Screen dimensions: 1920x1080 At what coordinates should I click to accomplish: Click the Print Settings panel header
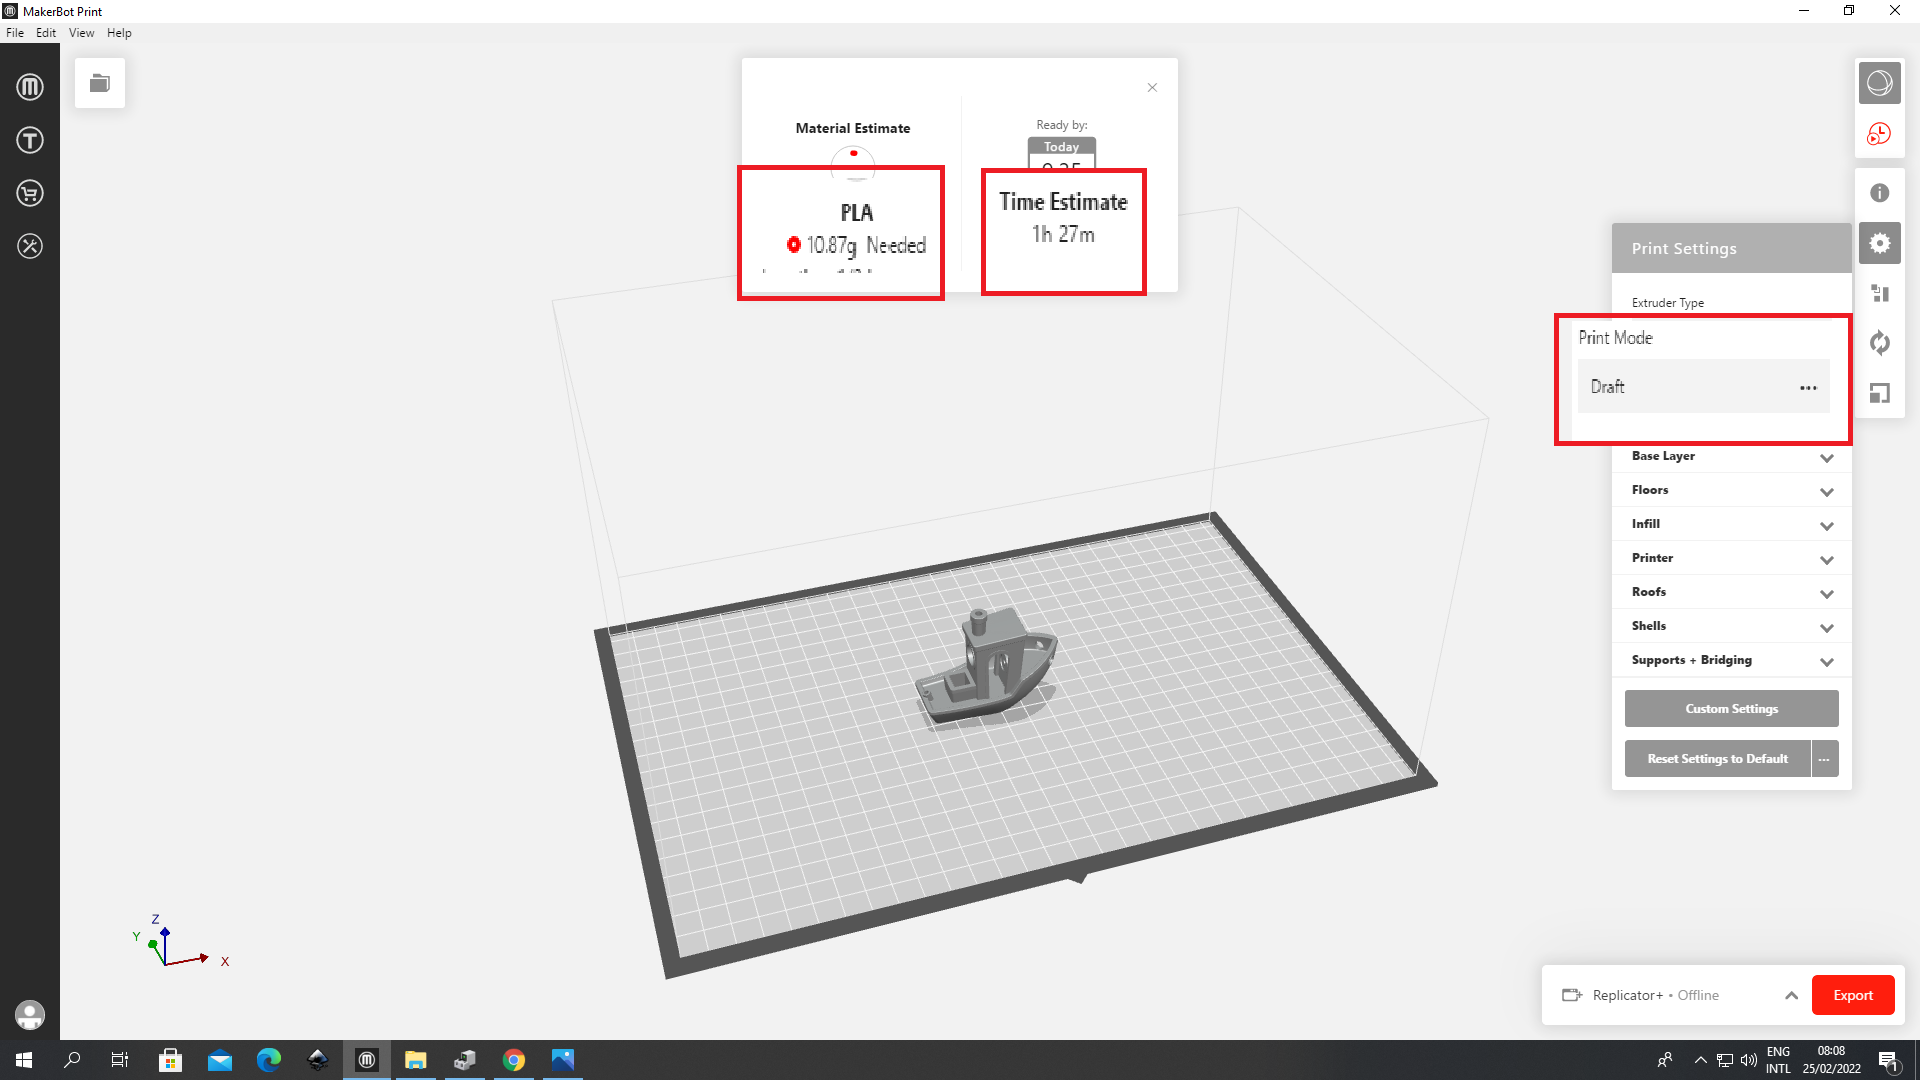point(1732,248)
